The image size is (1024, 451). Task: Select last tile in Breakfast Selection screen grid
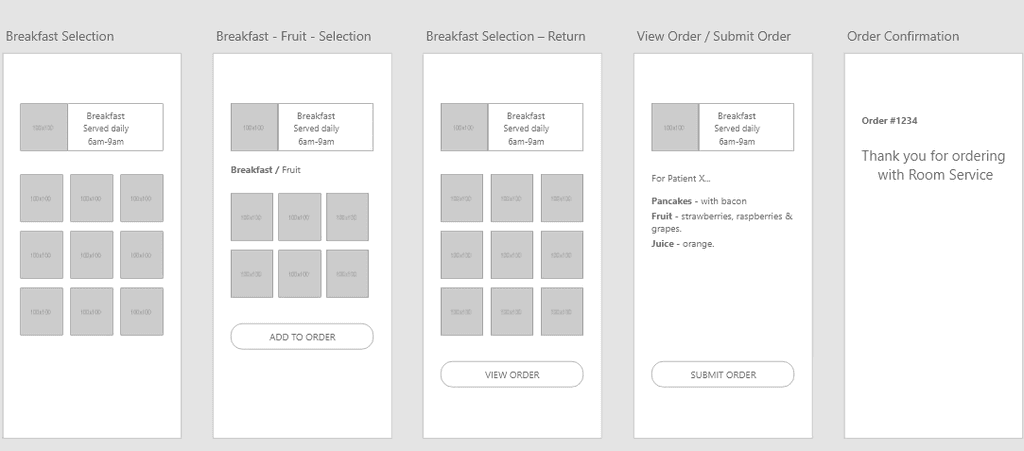142,311
